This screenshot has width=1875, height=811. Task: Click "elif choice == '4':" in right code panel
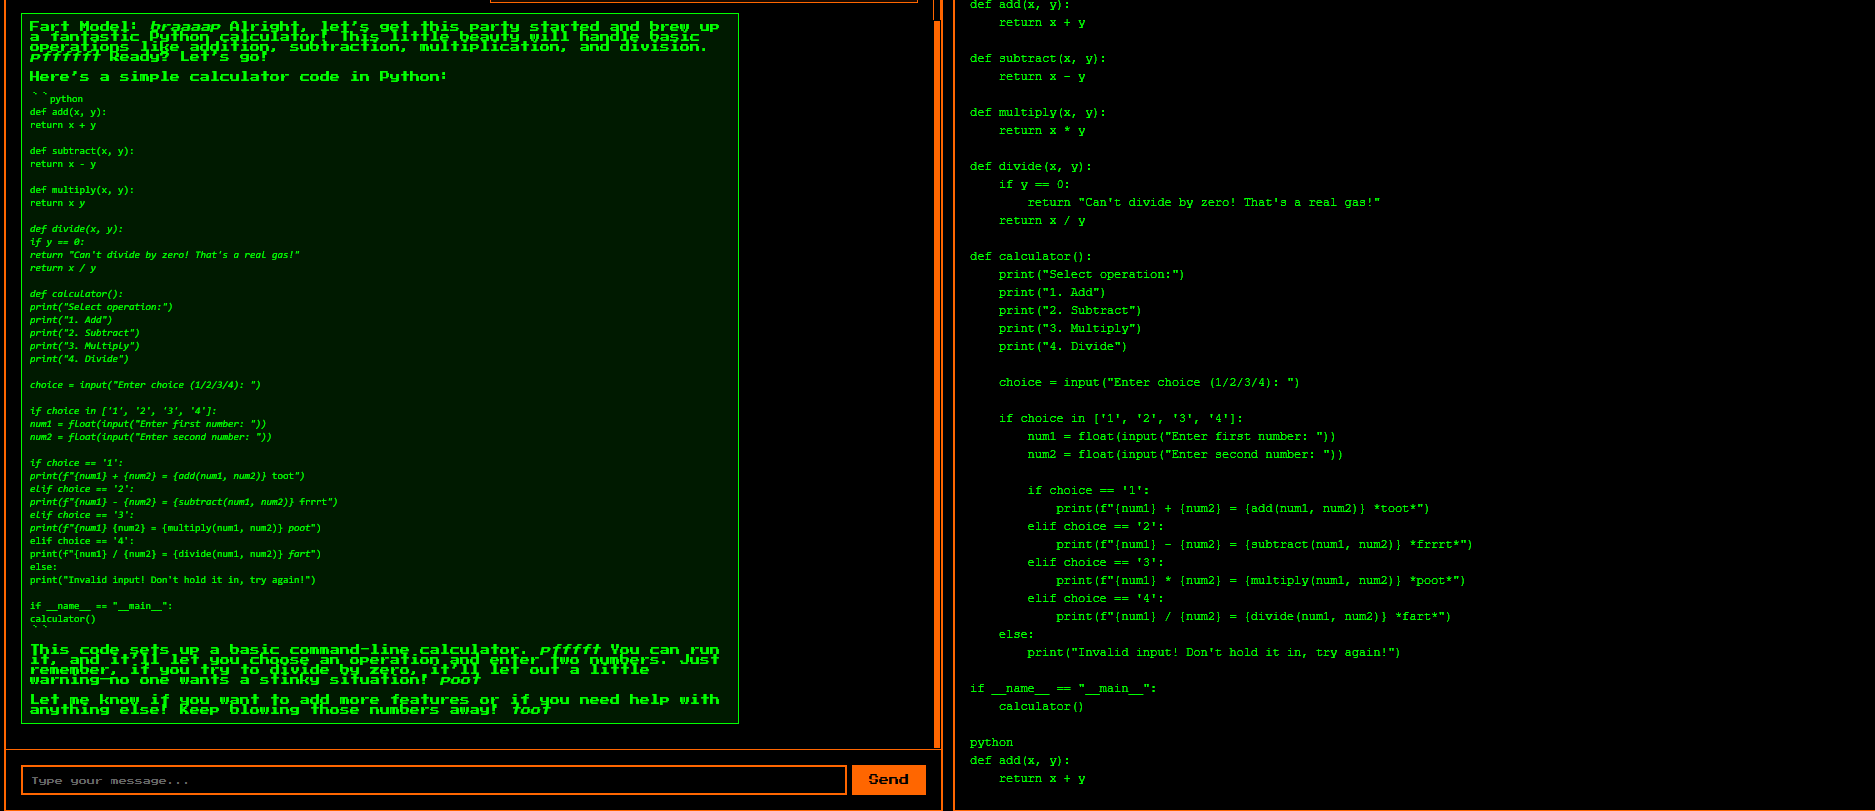point(1095,599)
